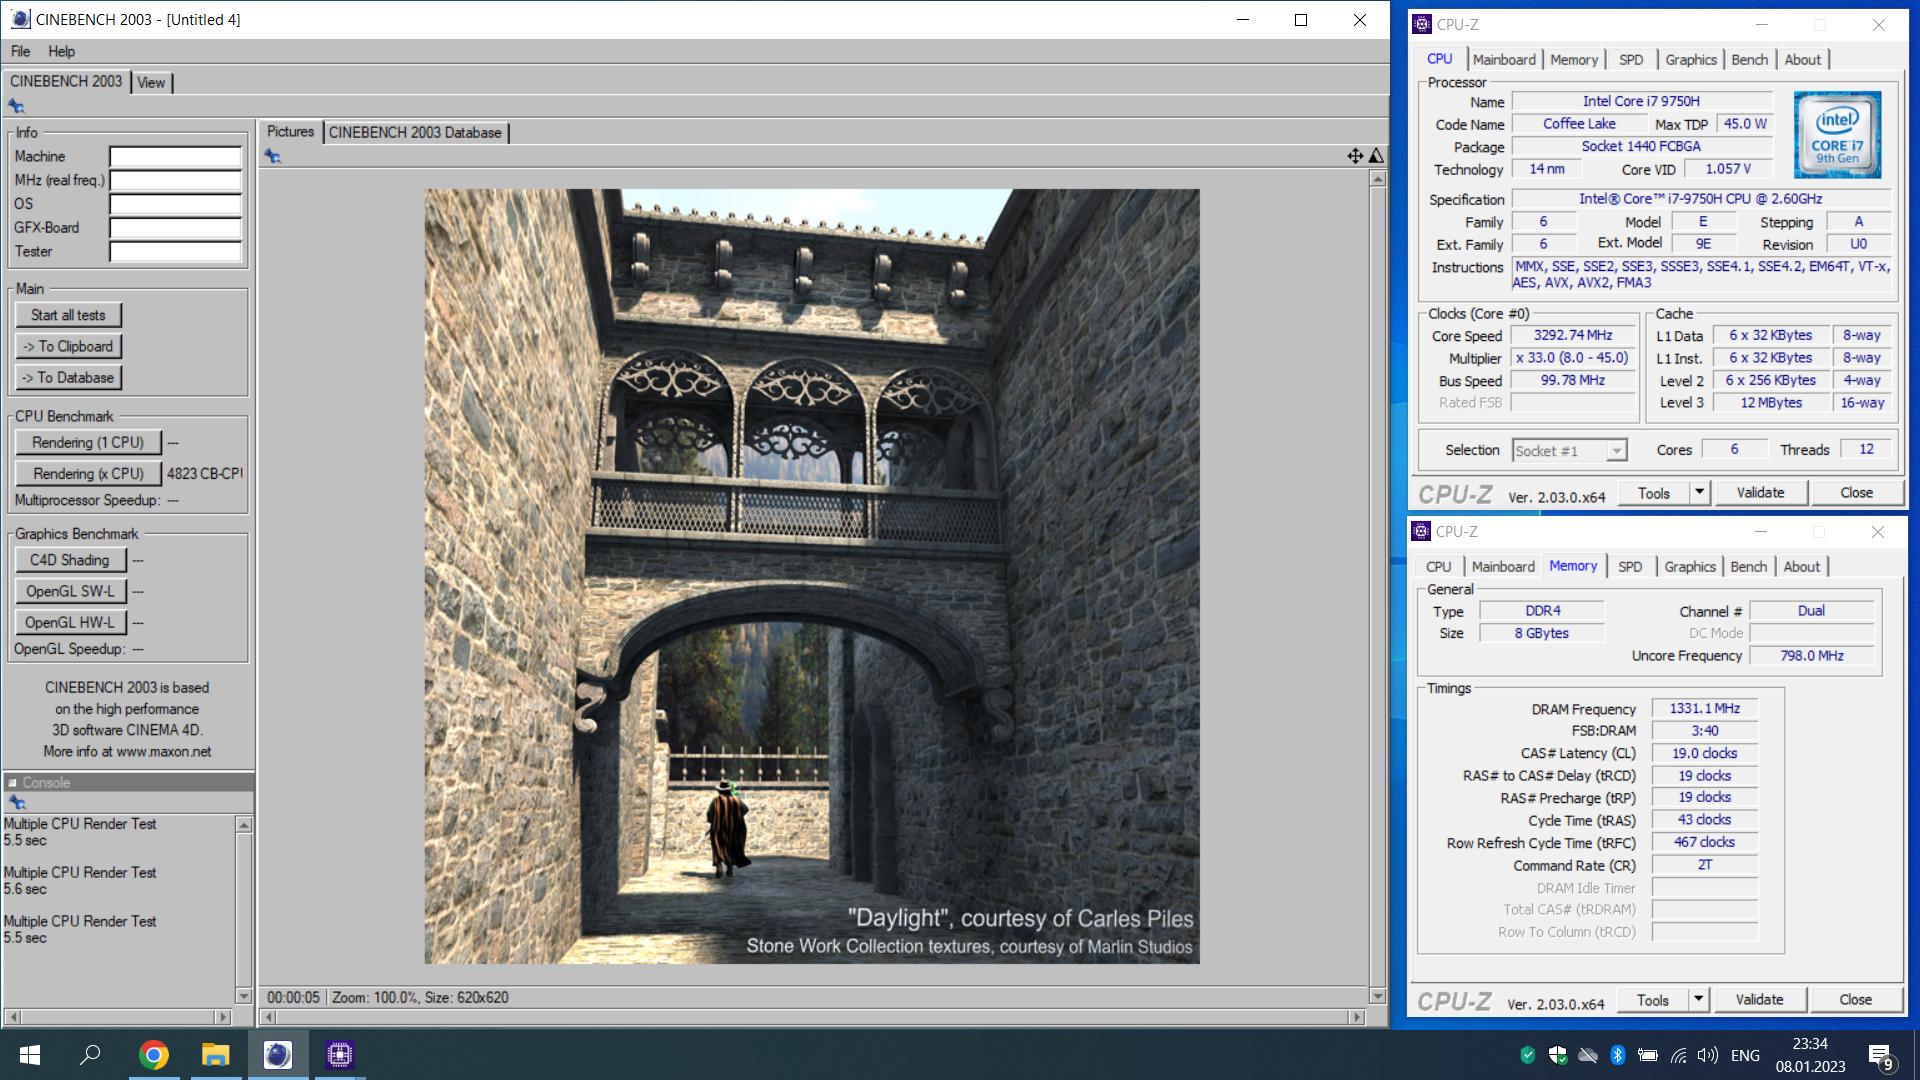Image resolution: width=1920 pixels, height=1080 pixels.
Task: Switch to CINEBENCH in the taskbar
Action: point(278,1055)
